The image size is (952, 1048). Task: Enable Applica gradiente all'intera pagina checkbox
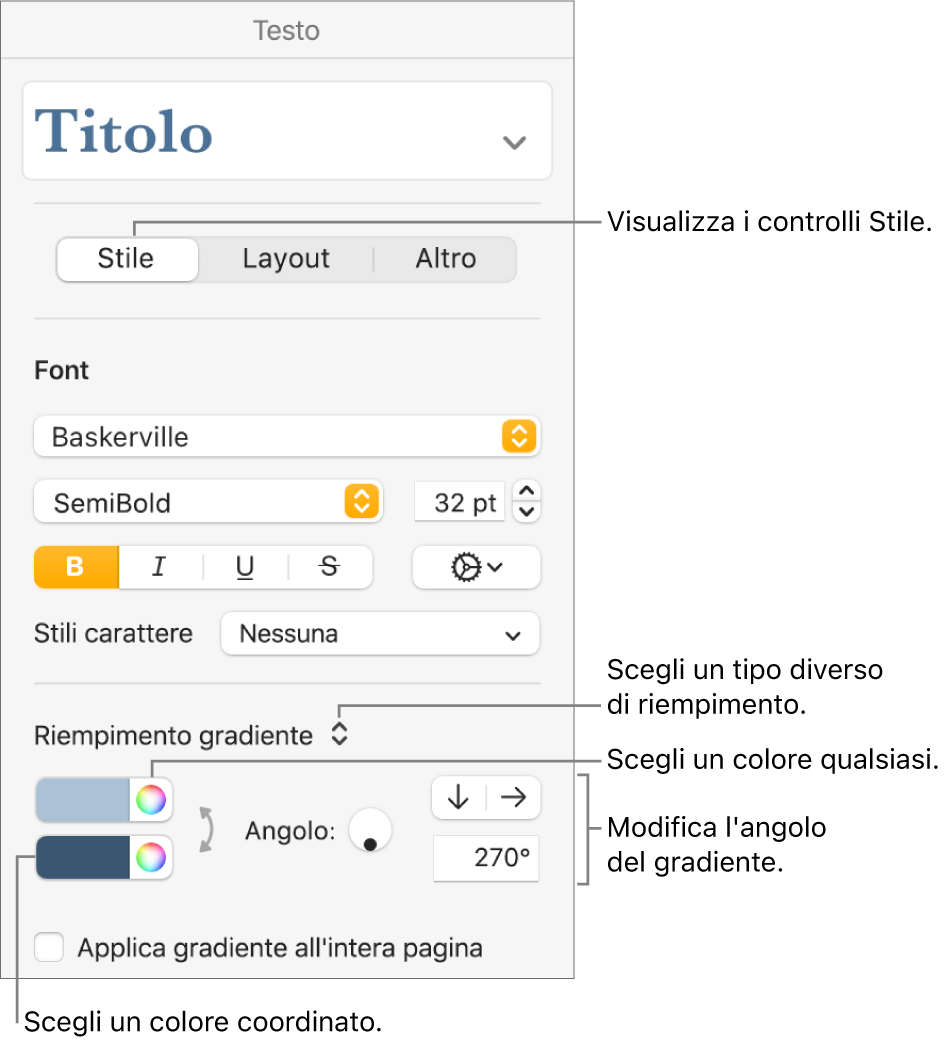pos(49,947)
